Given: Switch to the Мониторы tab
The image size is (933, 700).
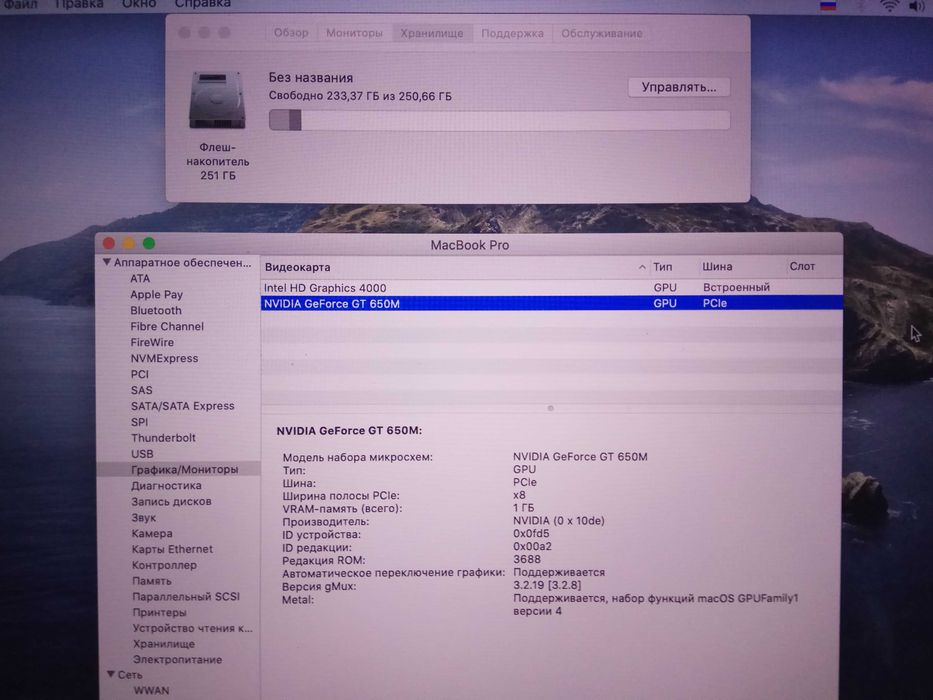Looking at the screenshot, I should point(354,33).
